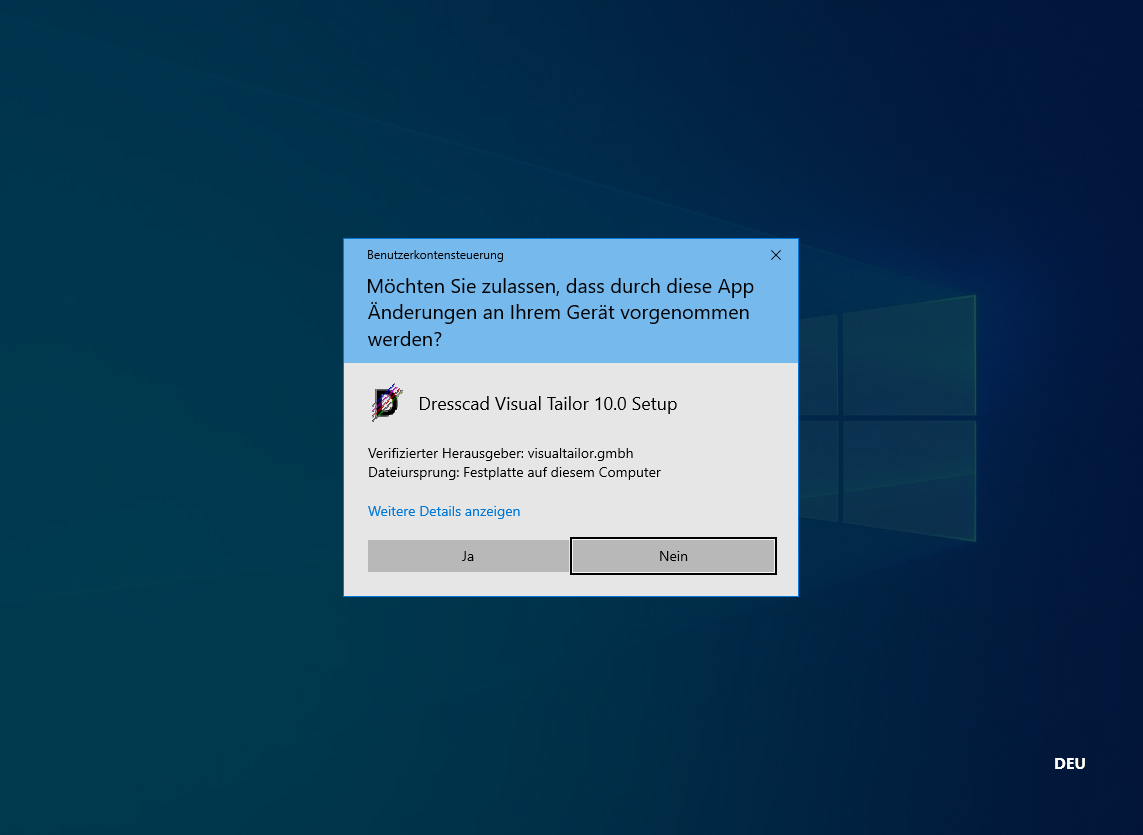Click the Verifizierter Herausgeber label

point(445,453)
